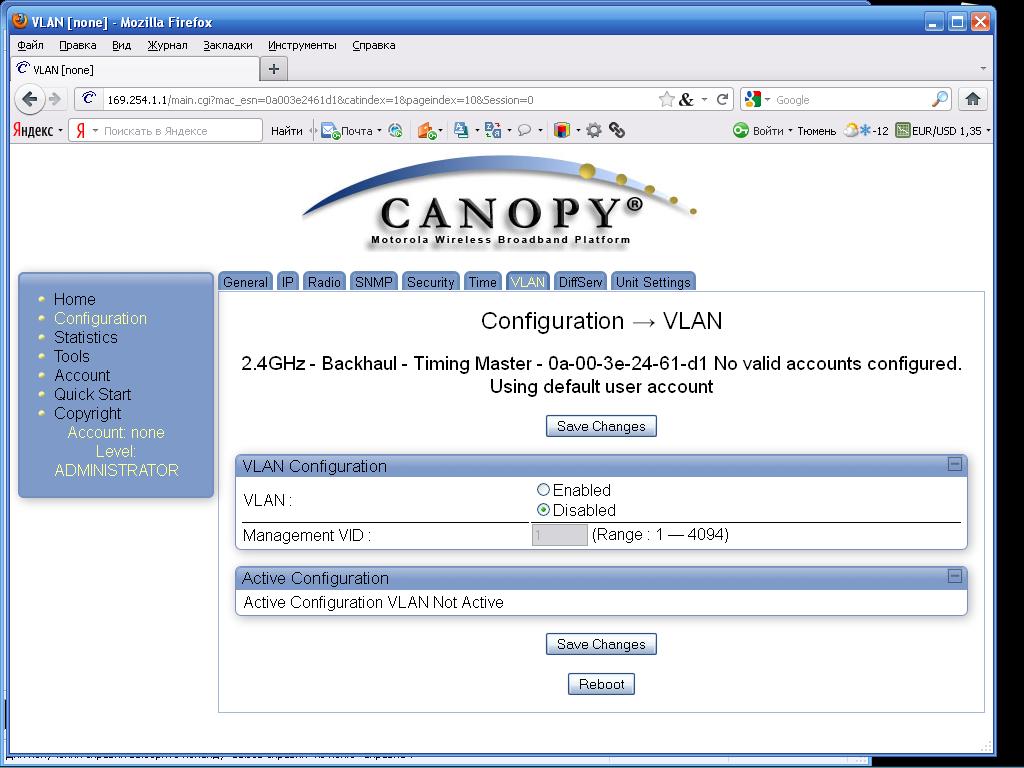Click the document icon in the Yandex toolbar
The image size is (1024, 768).
(461, 131)
